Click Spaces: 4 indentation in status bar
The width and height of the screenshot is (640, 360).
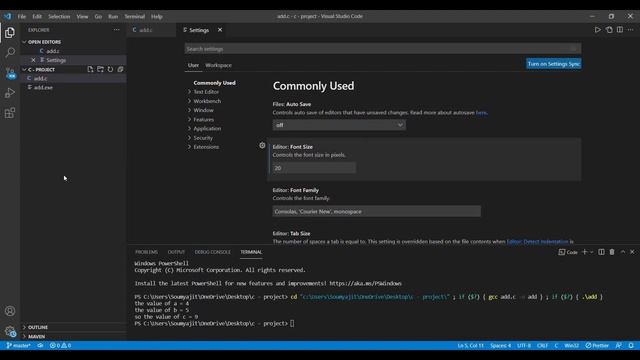(500, 345)
